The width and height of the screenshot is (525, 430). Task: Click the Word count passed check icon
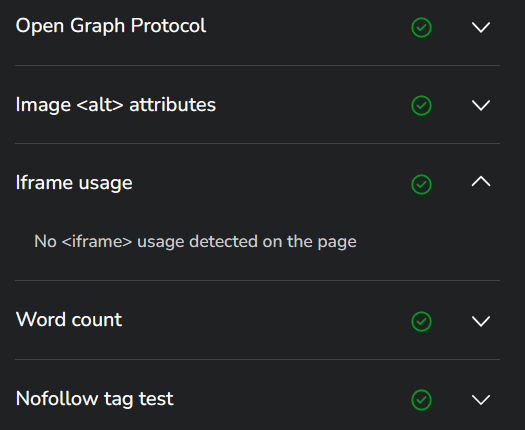[x=421, y=321]
